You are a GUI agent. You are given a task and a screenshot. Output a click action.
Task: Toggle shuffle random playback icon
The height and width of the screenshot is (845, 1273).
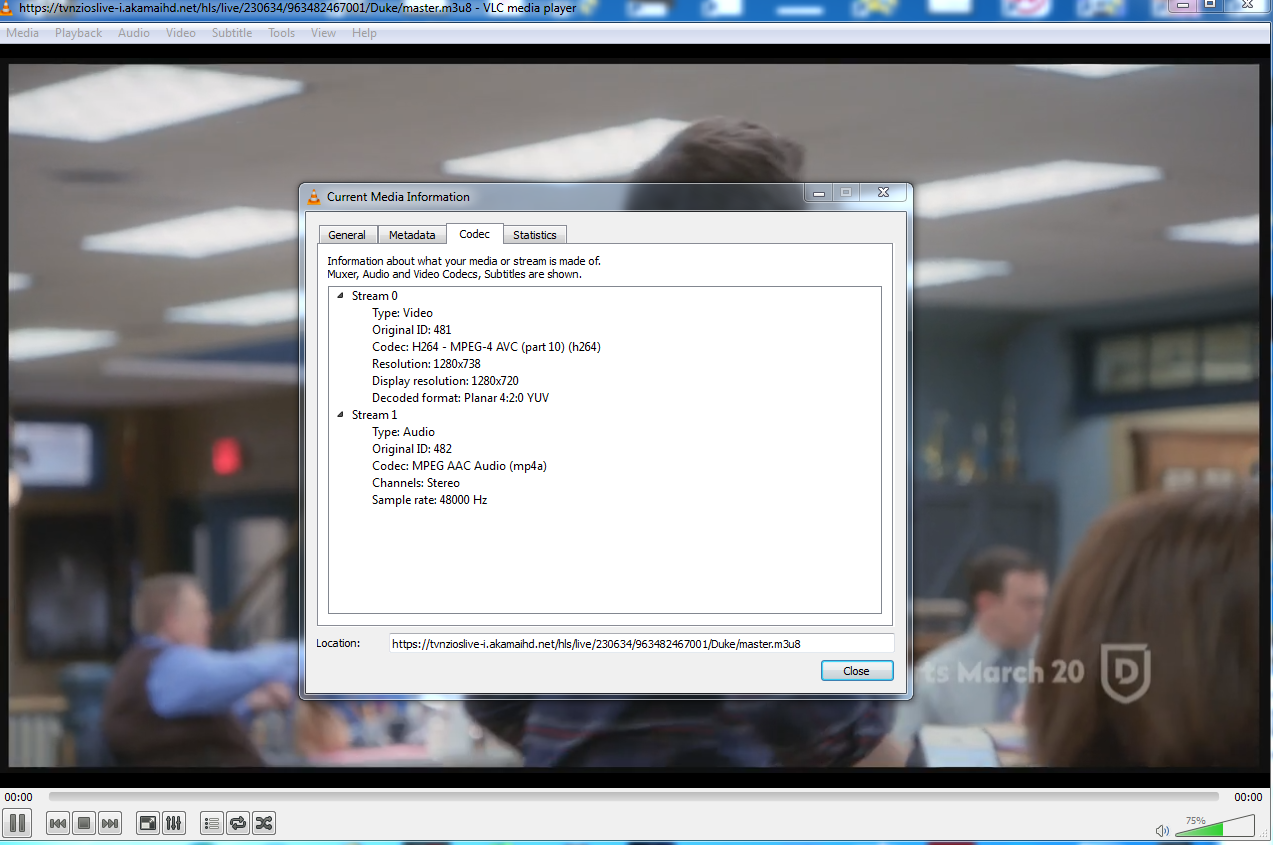point(264,823)
